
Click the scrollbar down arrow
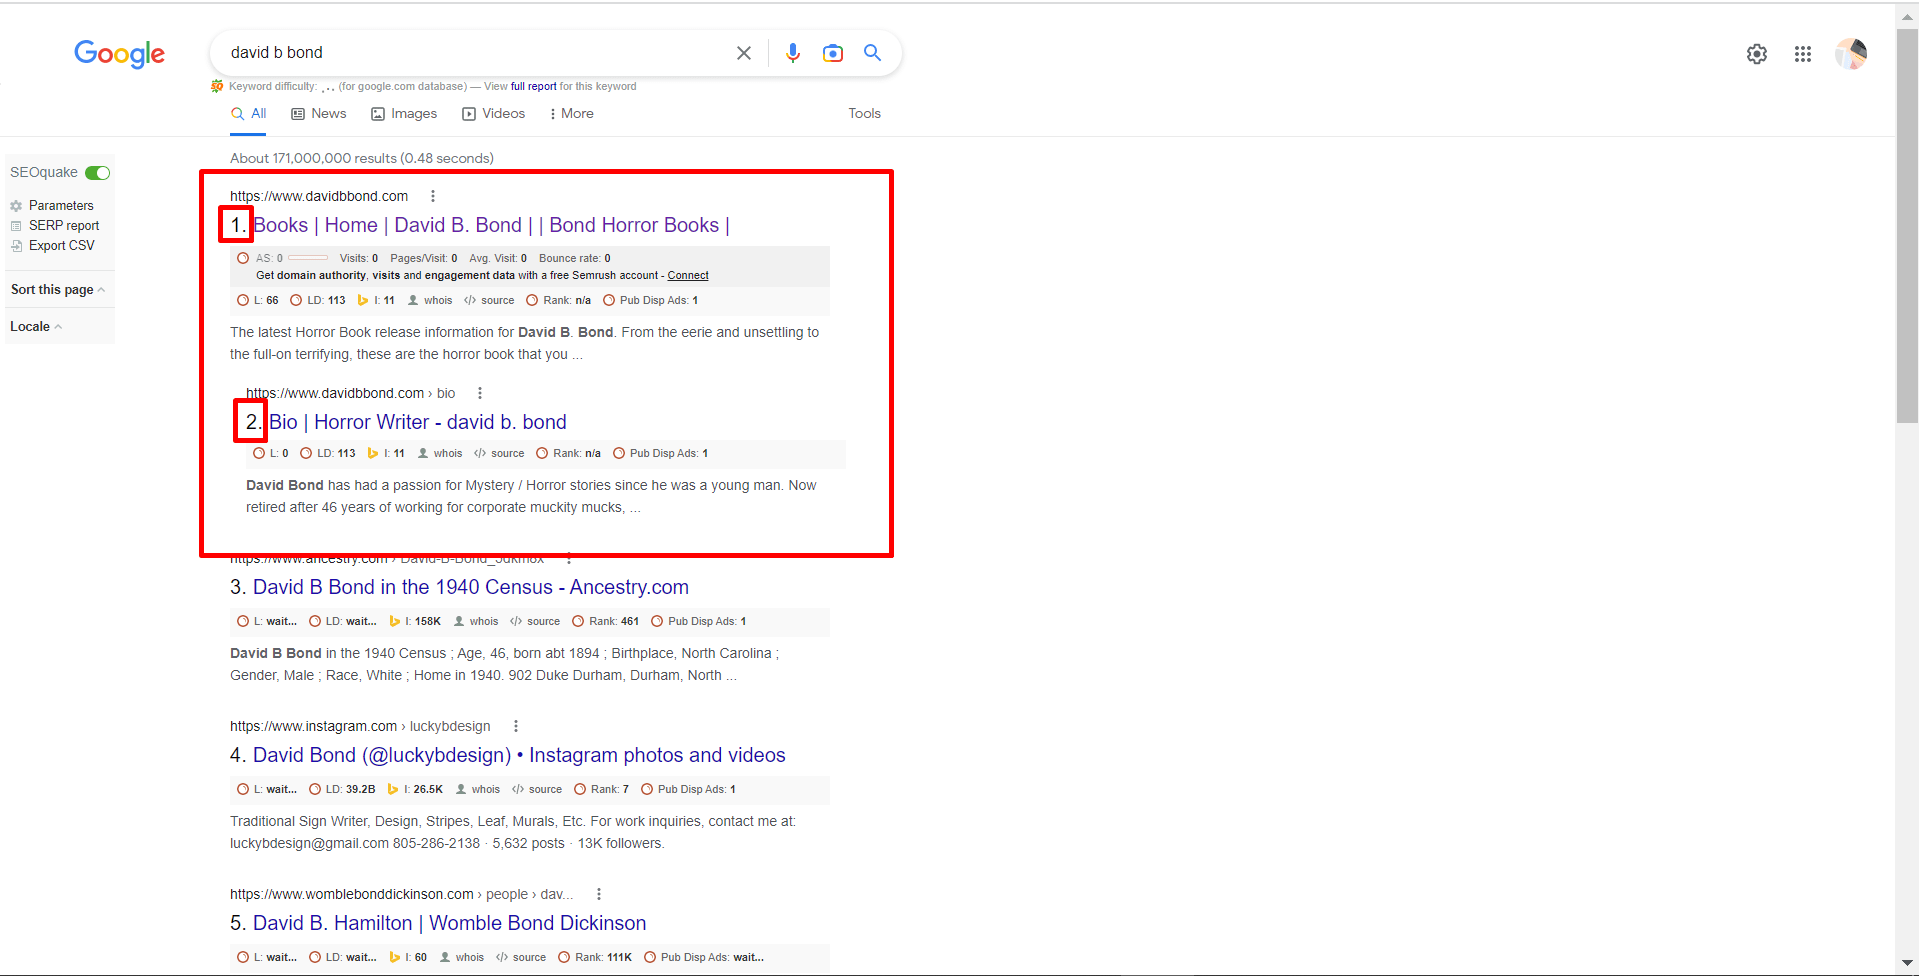[x=1908, y=964]
